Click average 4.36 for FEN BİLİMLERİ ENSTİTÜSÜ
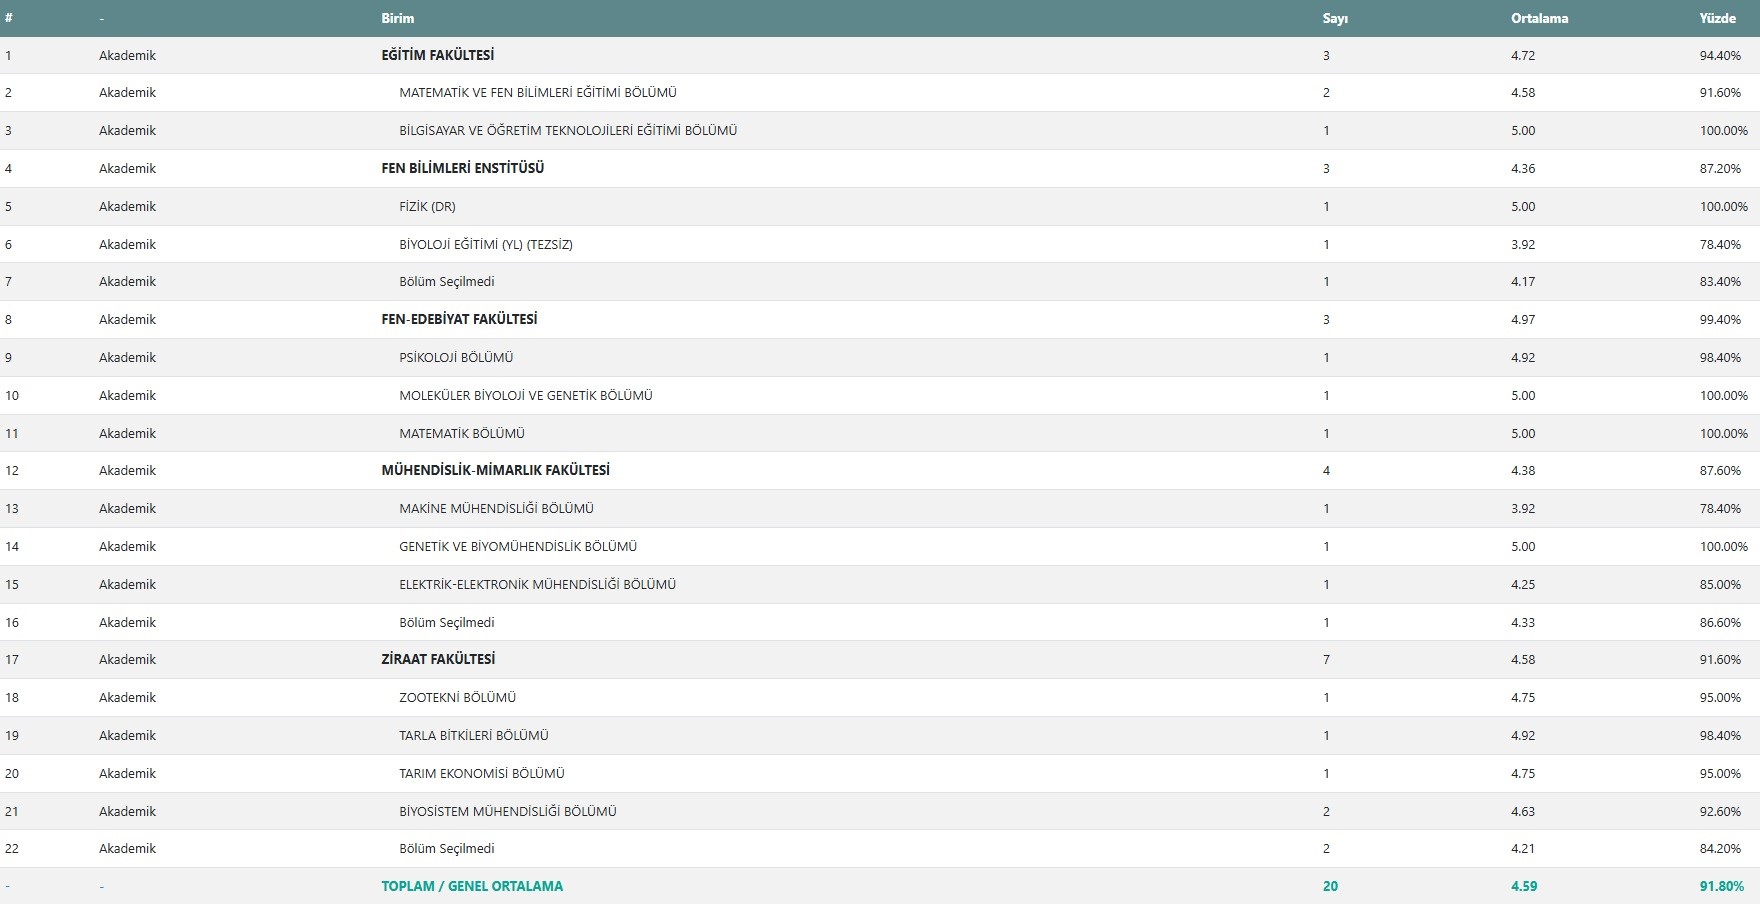 click(1523, 168)
